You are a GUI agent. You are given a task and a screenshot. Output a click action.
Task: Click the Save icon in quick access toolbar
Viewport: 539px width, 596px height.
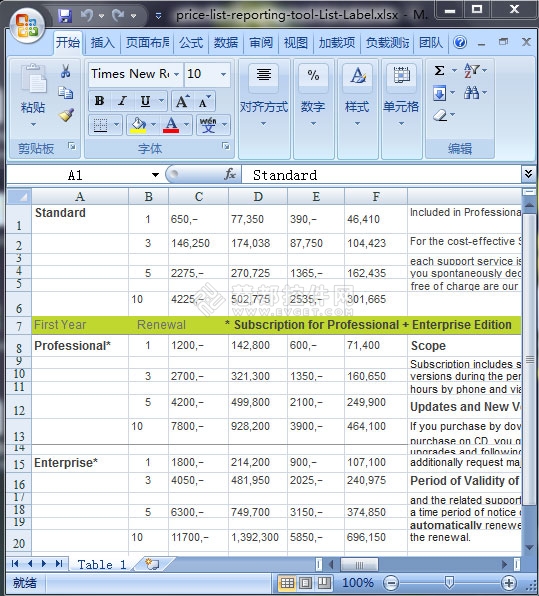click(65, 16)
